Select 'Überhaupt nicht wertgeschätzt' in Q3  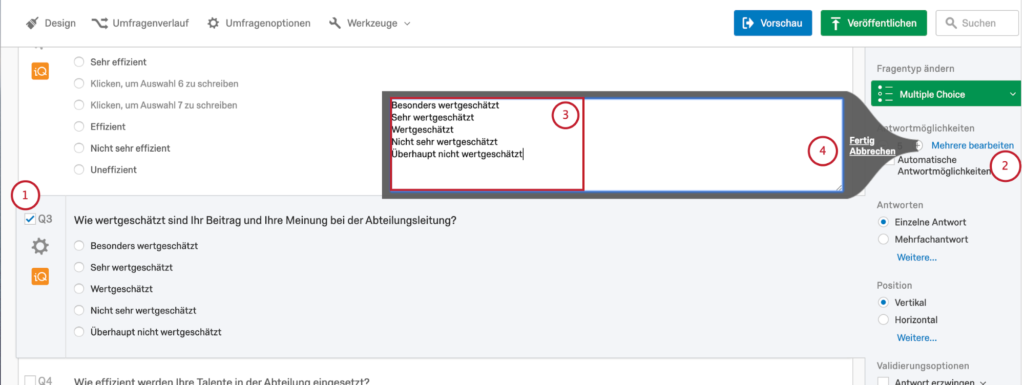pos(79,331)
